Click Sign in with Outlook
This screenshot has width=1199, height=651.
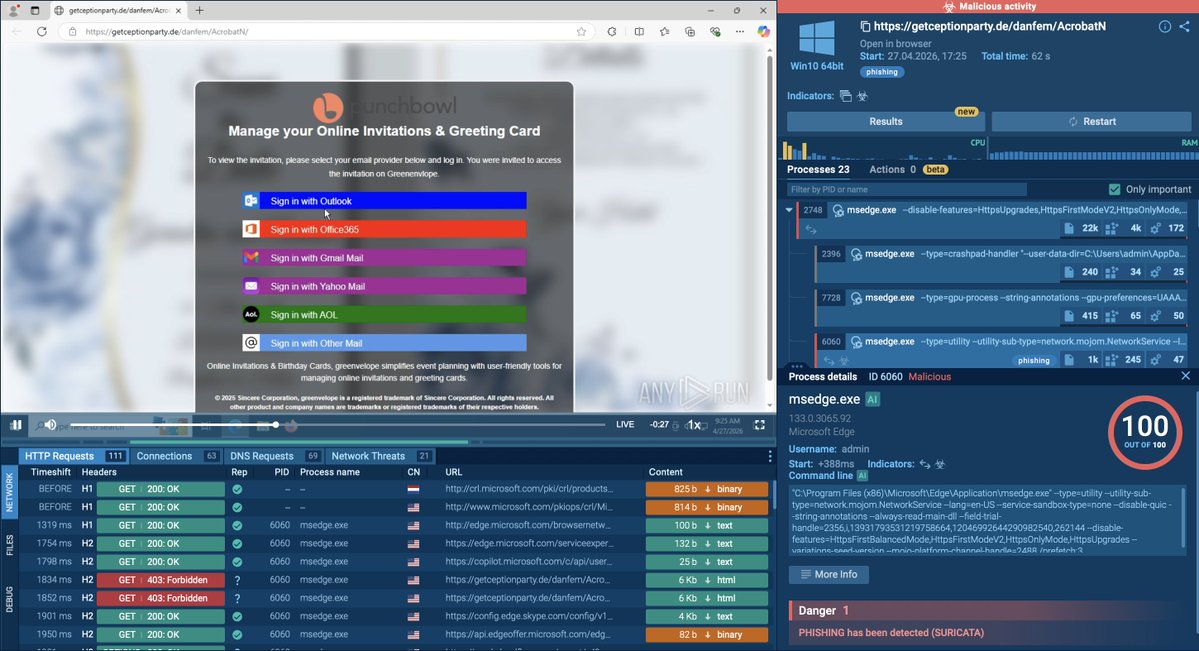tap(385, 200)
